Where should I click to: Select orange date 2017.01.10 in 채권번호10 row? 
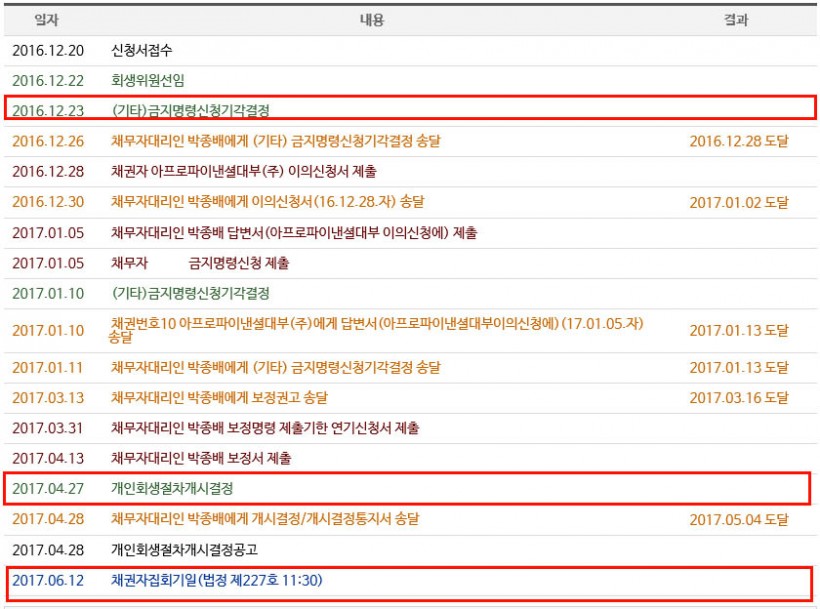click(x=48, y=330)
